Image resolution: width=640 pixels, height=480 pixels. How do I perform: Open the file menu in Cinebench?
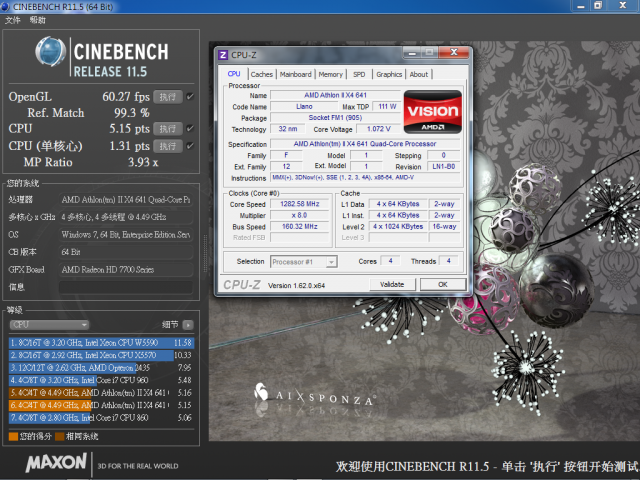(x=13, y=20)
